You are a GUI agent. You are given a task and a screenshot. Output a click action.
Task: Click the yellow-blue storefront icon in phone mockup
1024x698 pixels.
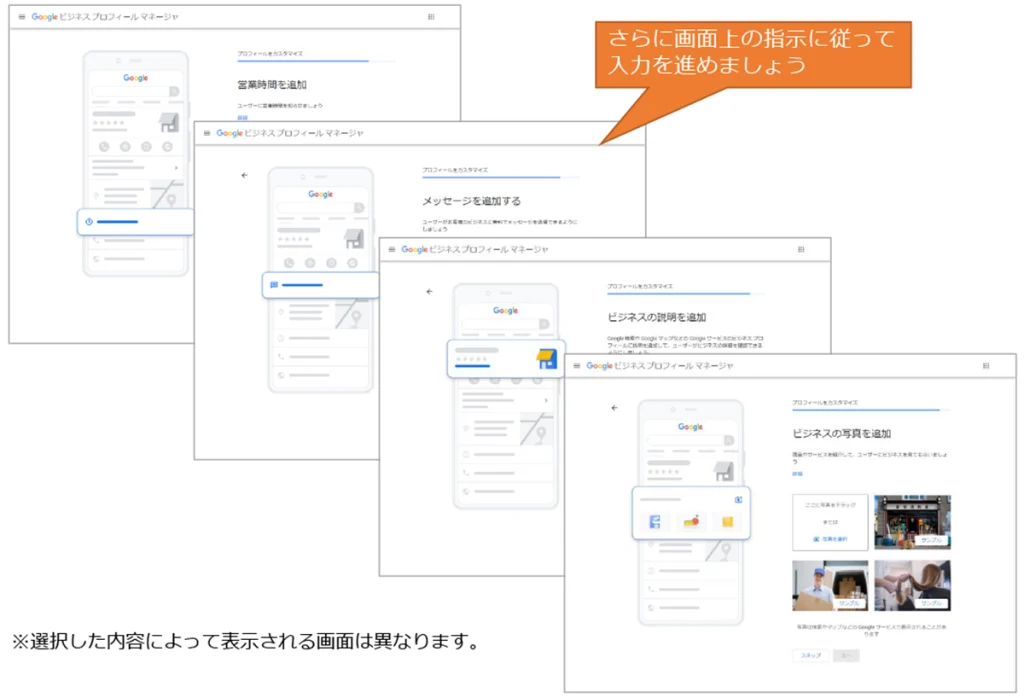click(x=545, y=358)
